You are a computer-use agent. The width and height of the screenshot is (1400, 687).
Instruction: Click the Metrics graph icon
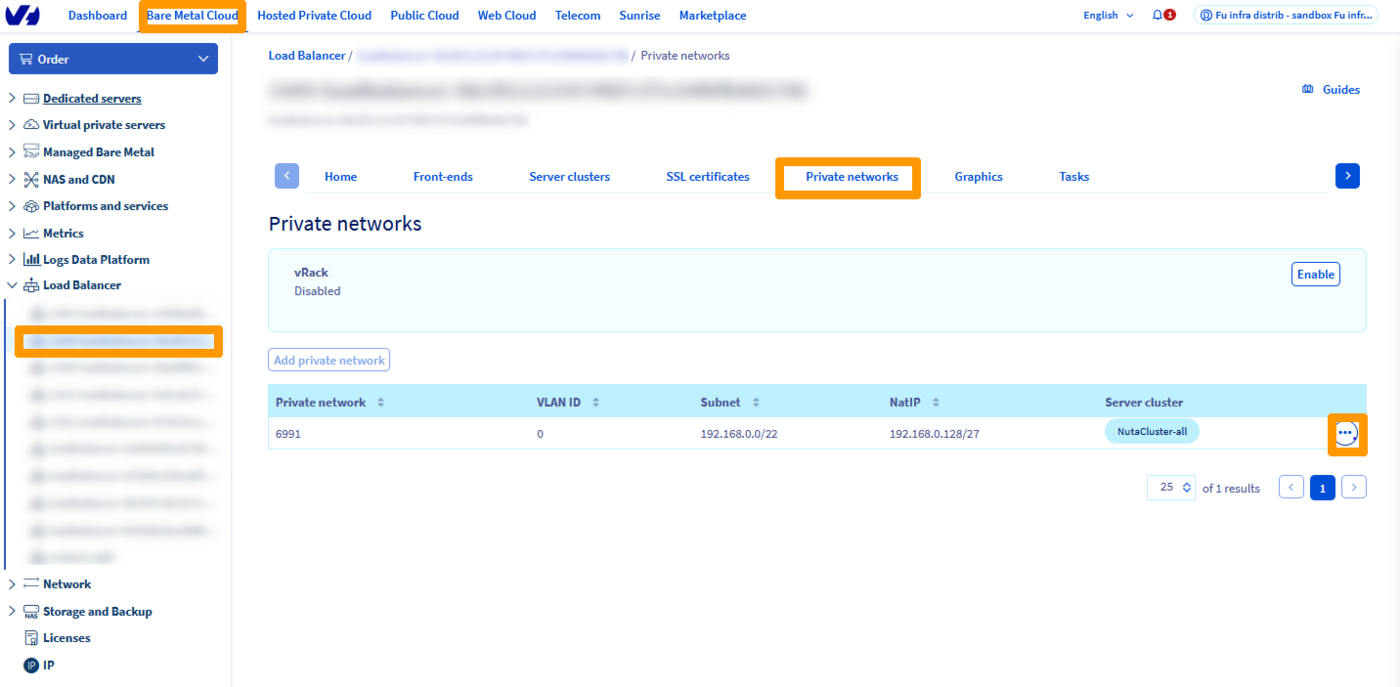click(x=33, y=232)
